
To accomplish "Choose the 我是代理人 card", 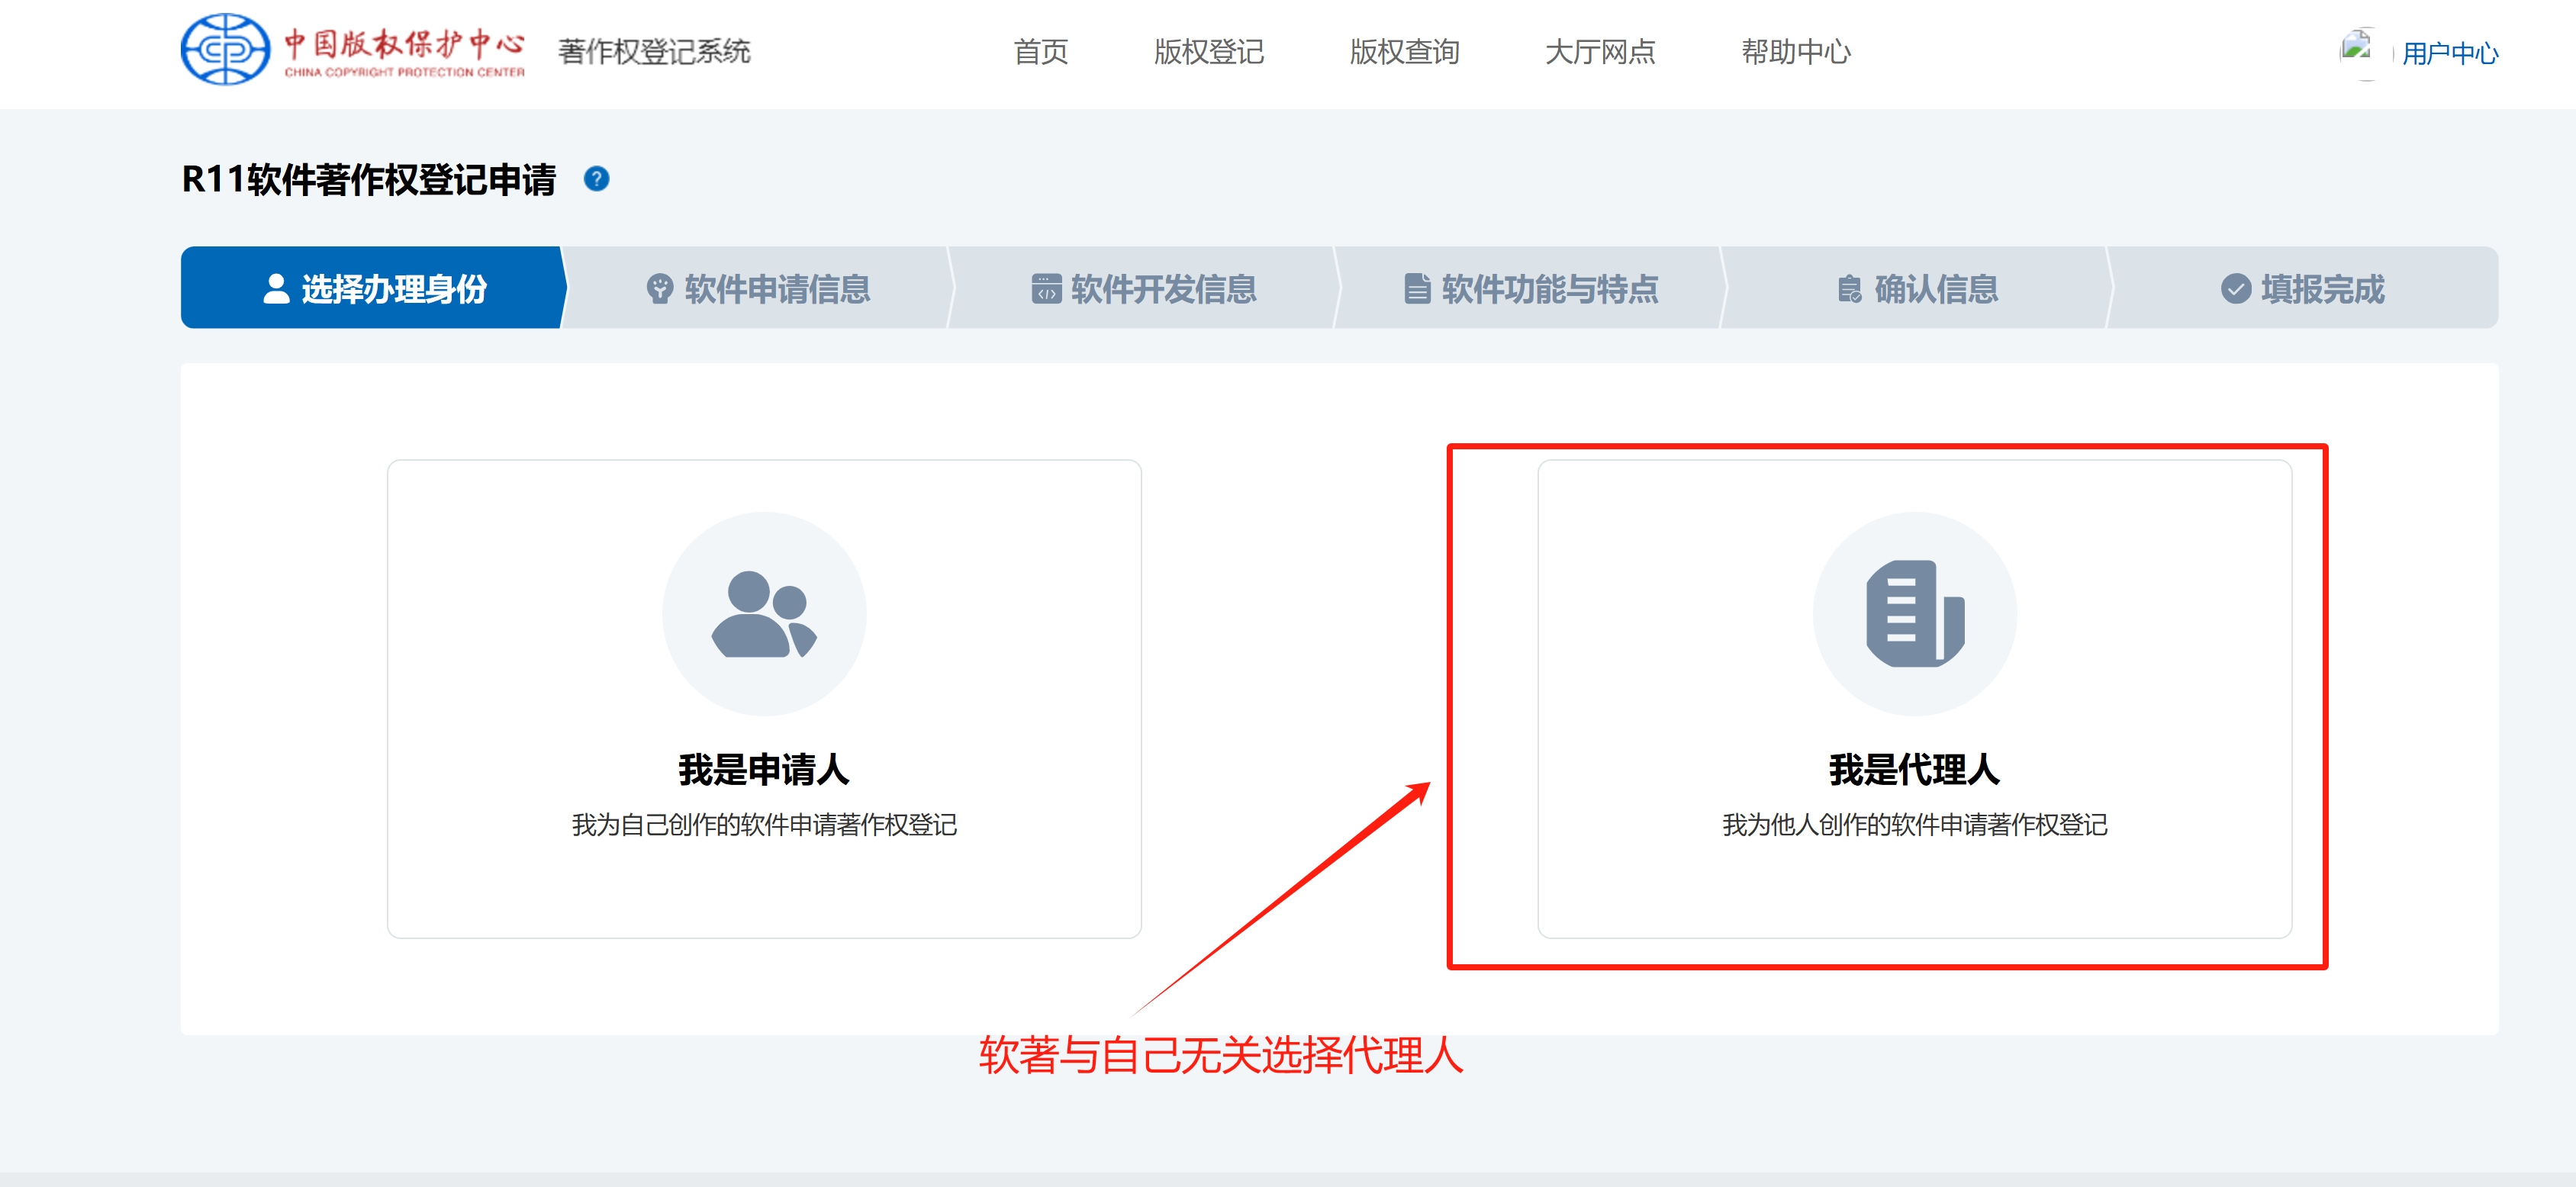I will point(1915,699).
